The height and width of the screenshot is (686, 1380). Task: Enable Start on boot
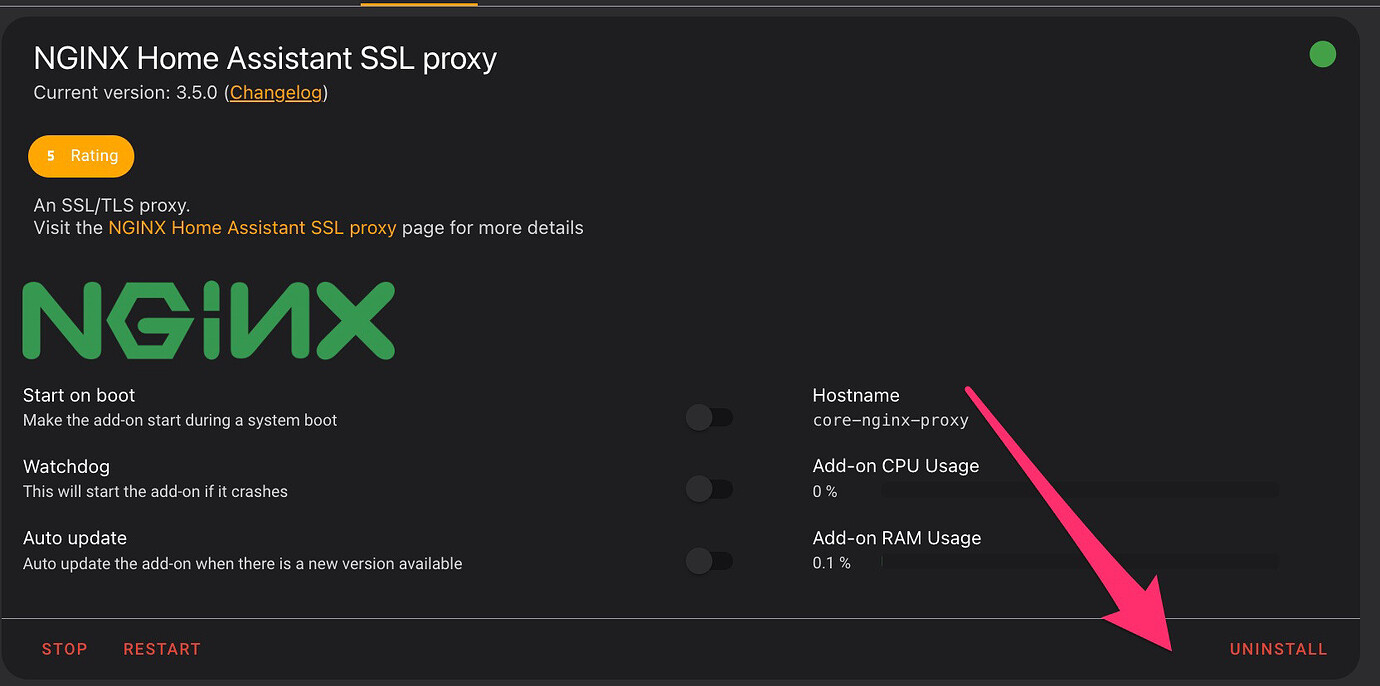(x=709, y=417)
